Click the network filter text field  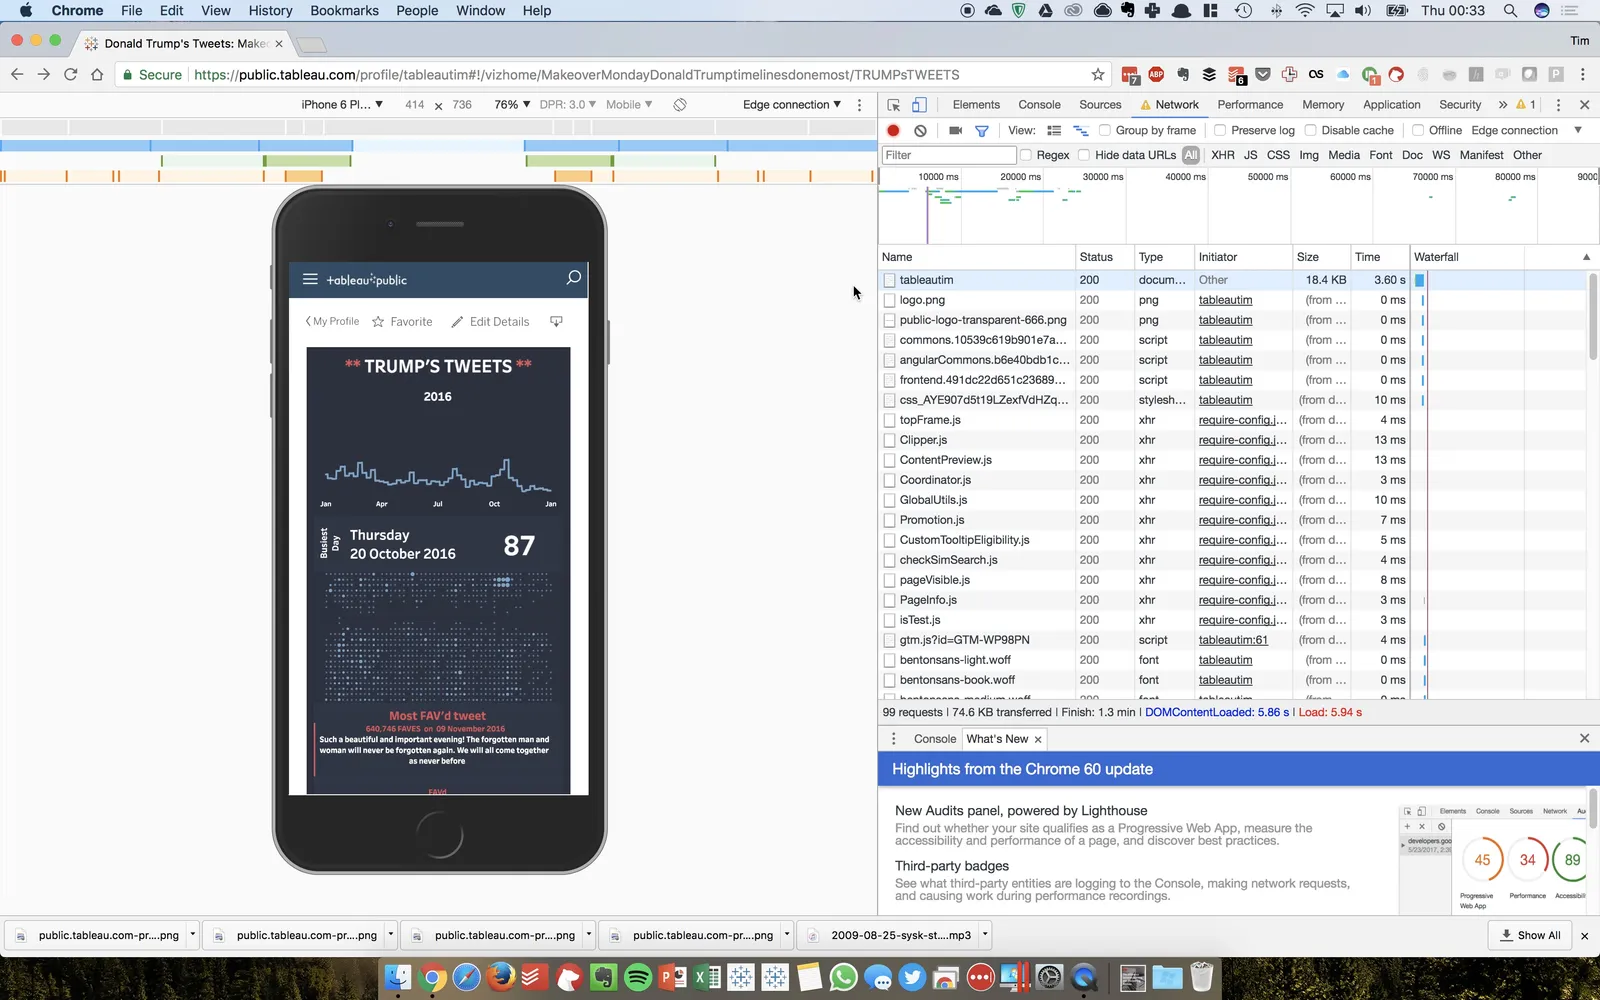point(949,155)
